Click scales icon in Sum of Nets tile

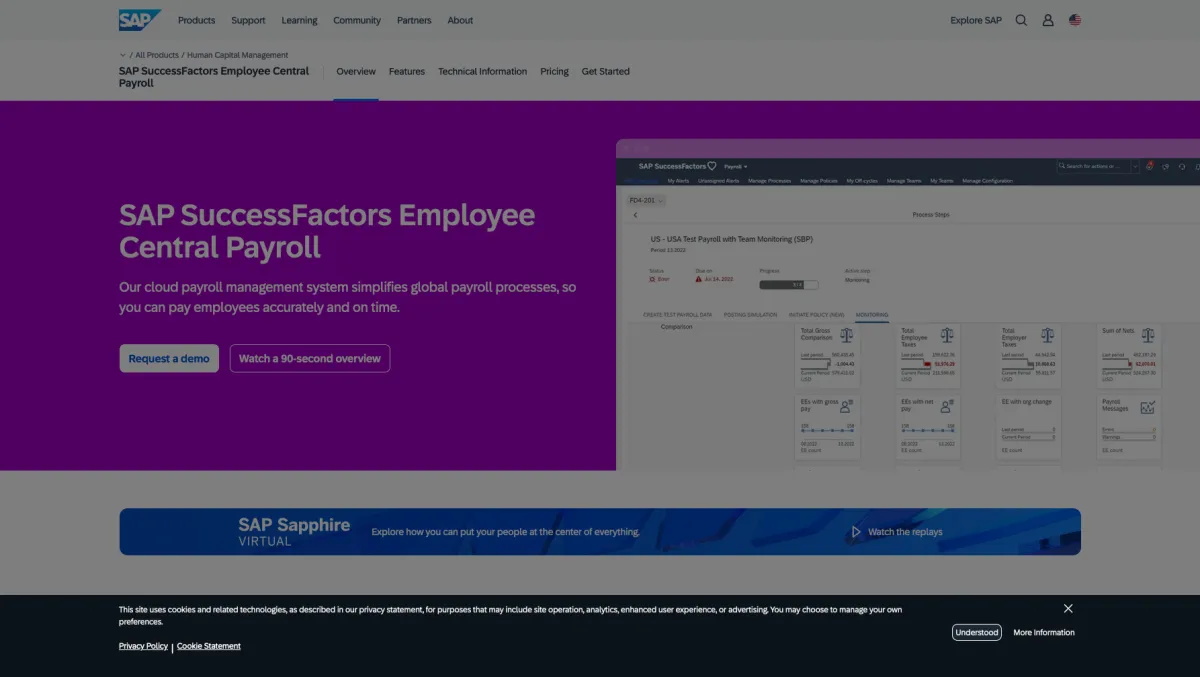point(1147,335)
